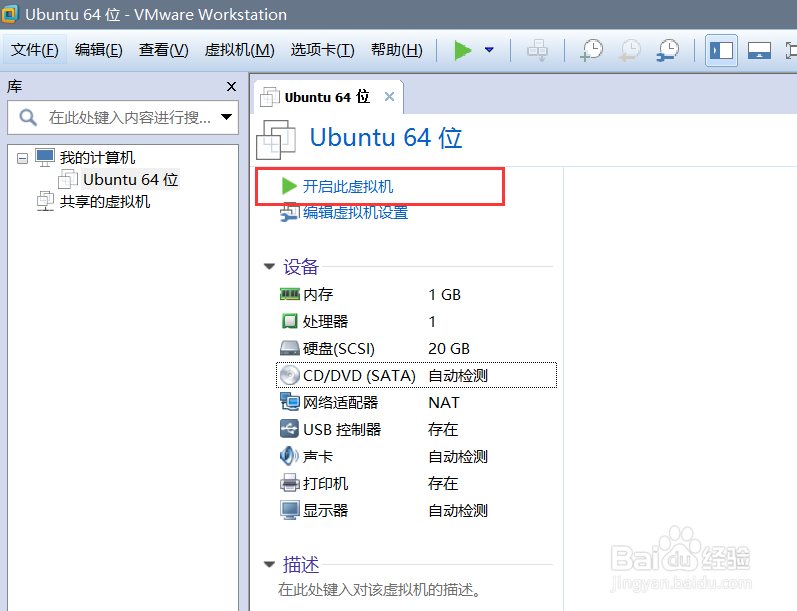This screenshot has width=797, height=611.
Task: Open the power options dropdown arrow
Action: tap(489, 50)
